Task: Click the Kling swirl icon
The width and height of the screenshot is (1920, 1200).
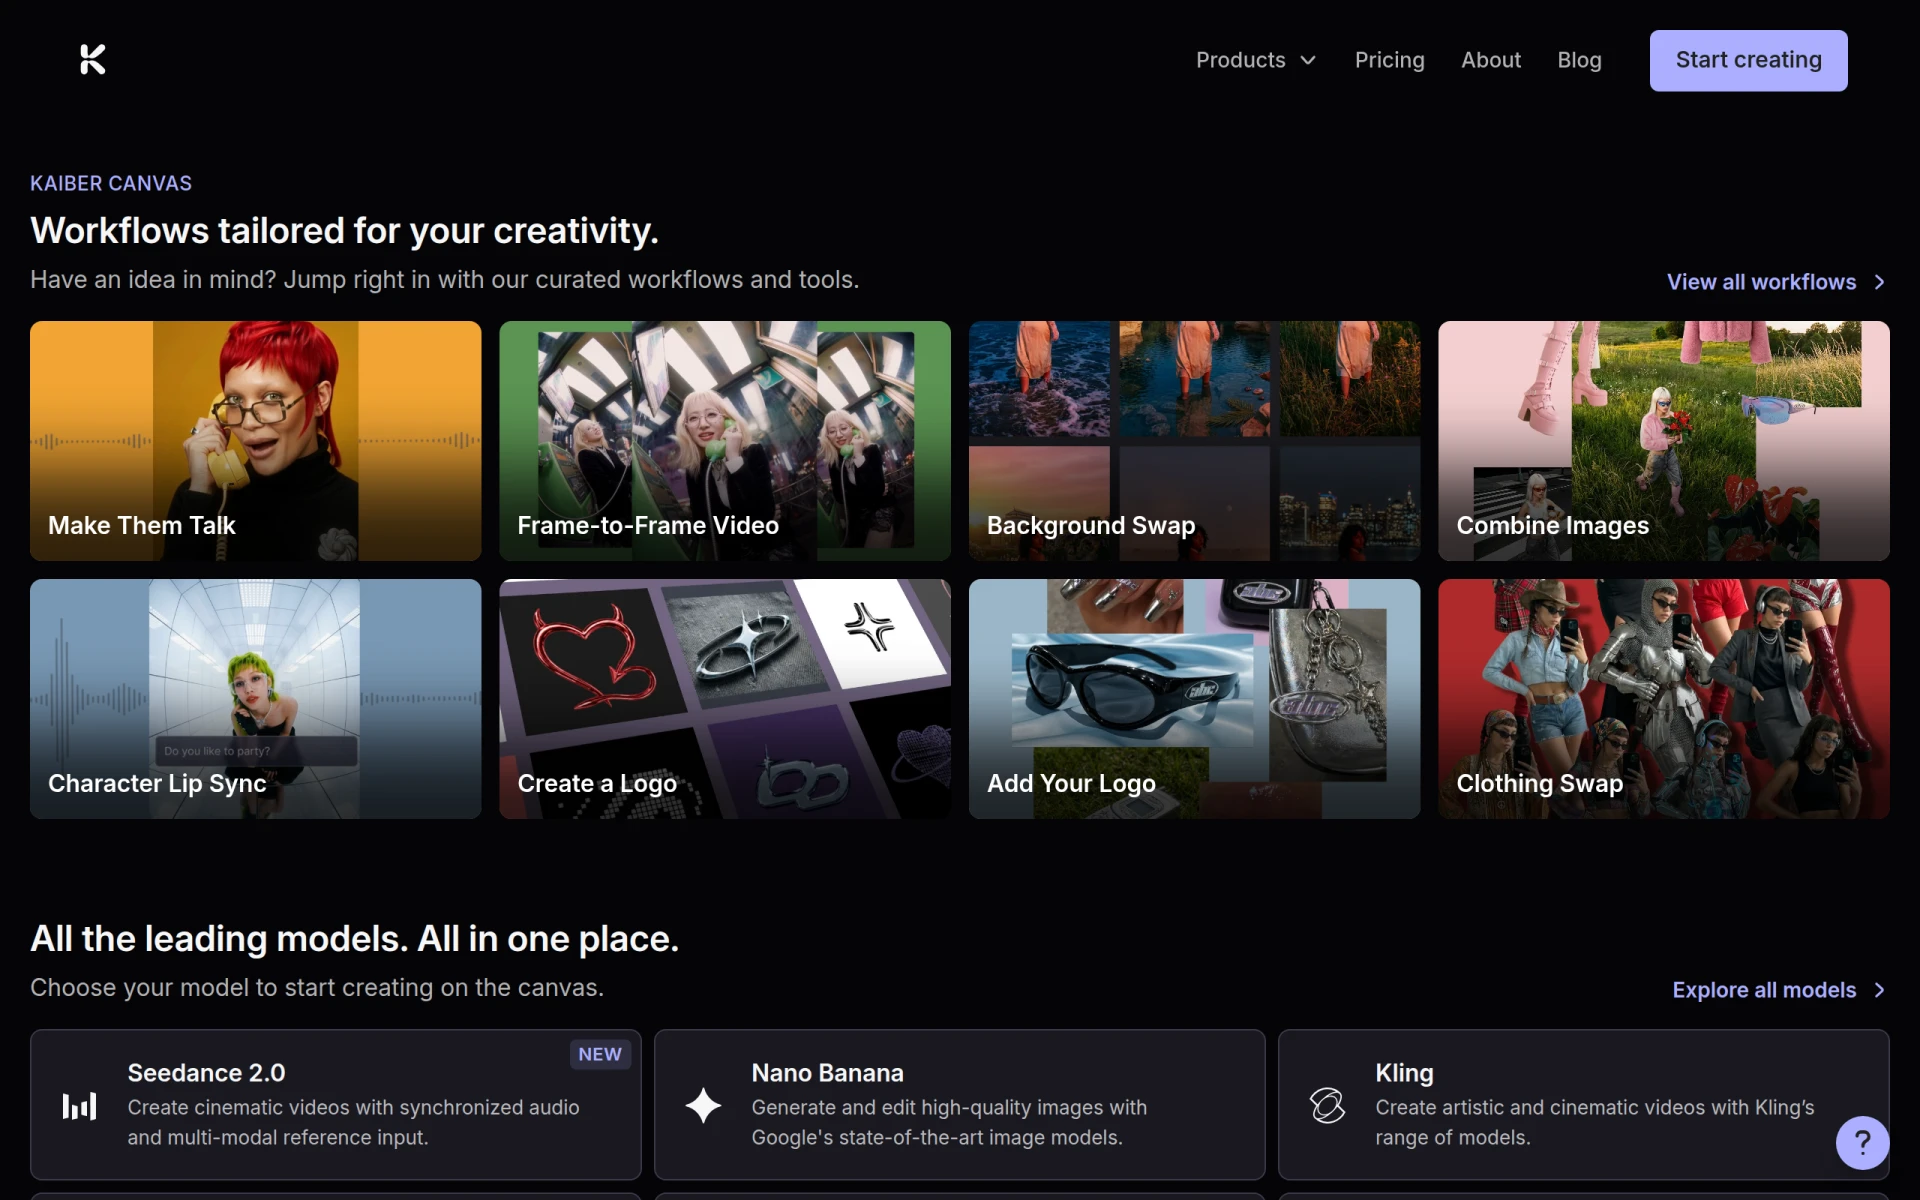Action: coord(1327,1105)
